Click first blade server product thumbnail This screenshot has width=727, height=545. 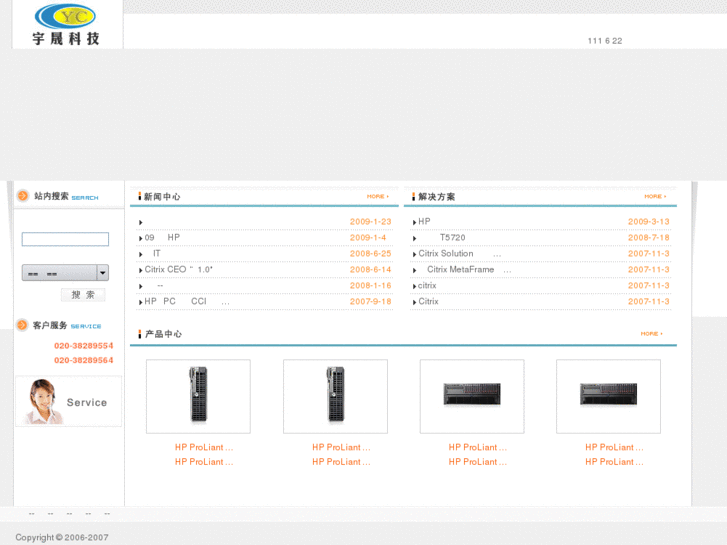click(198, 396)
